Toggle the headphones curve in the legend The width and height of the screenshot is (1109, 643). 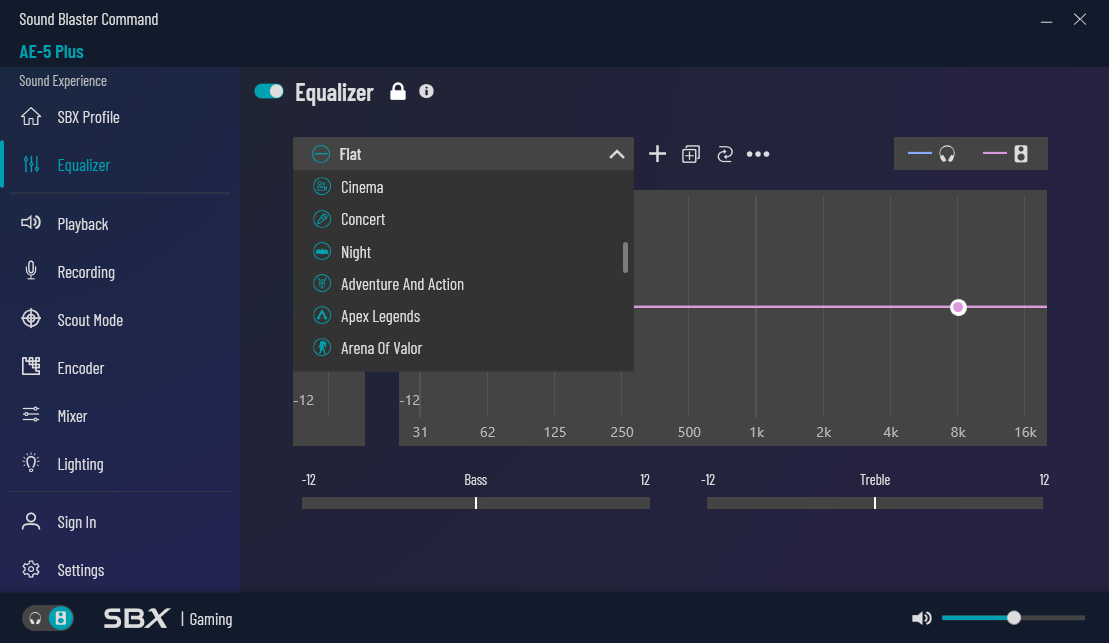[931, 153]
